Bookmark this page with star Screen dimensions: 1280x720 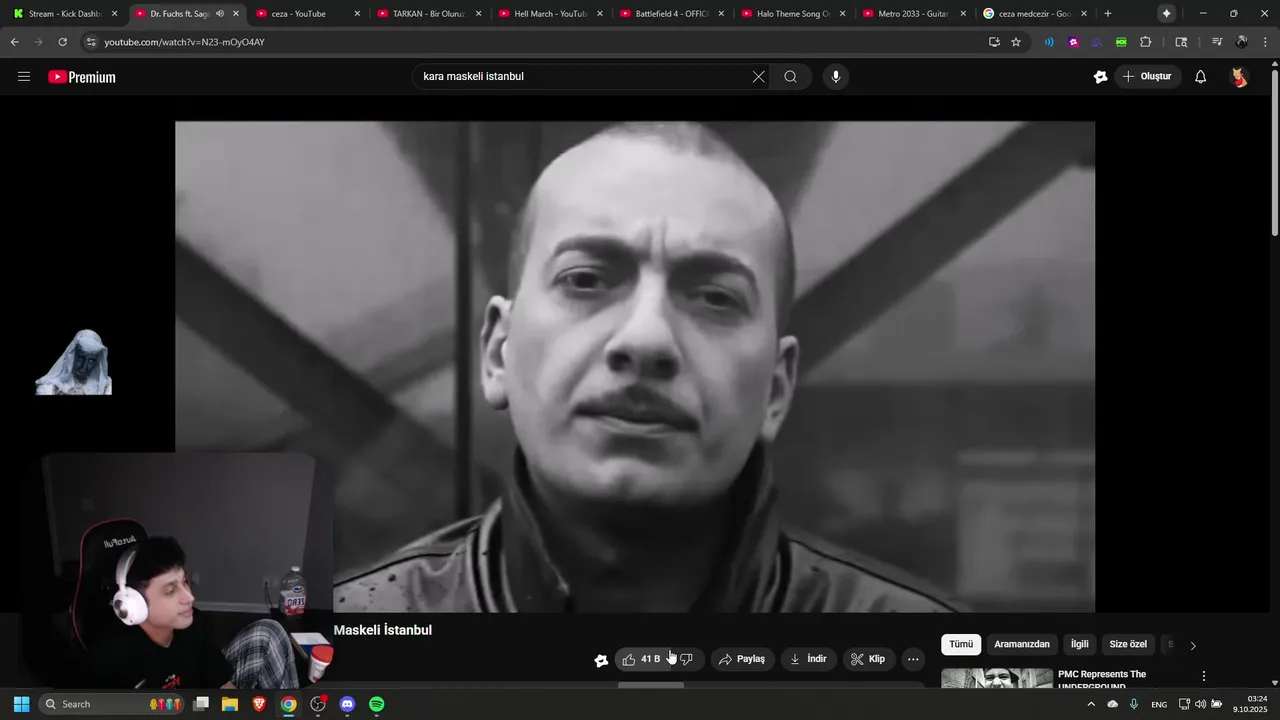(x=1016, y=42)
